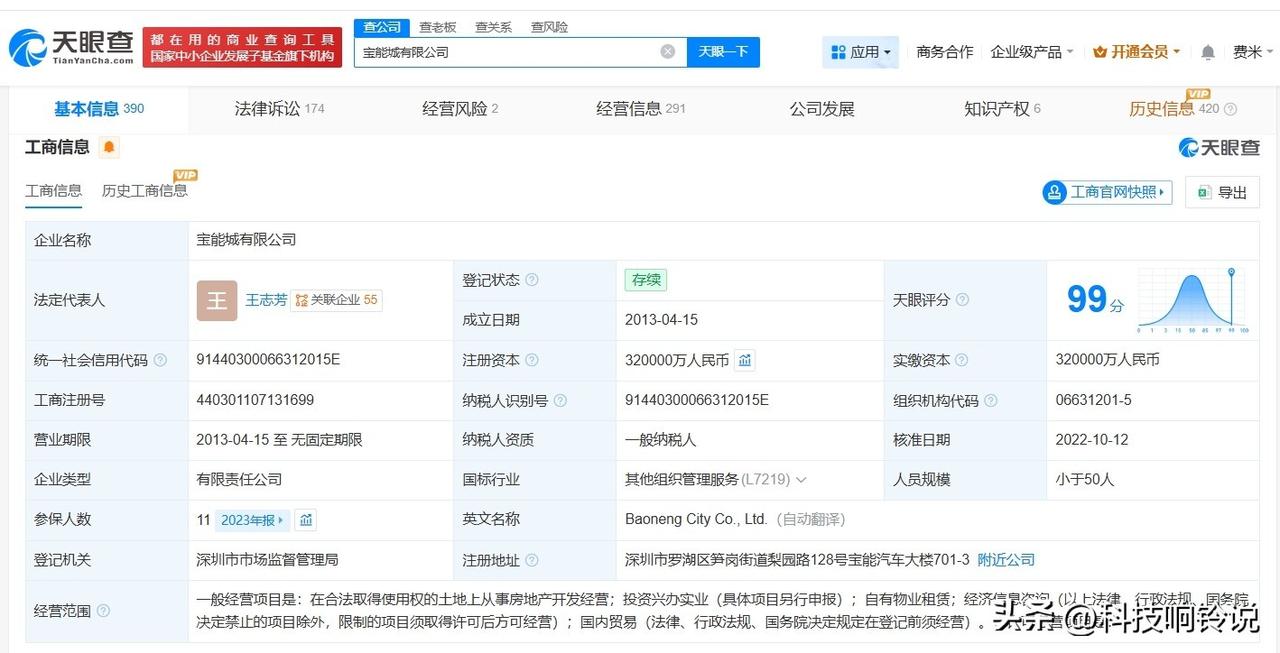The image size is (1280, 653).
Task: Open chart icon next to 参保人数 2023年报
Action: [x=306, y=520]
